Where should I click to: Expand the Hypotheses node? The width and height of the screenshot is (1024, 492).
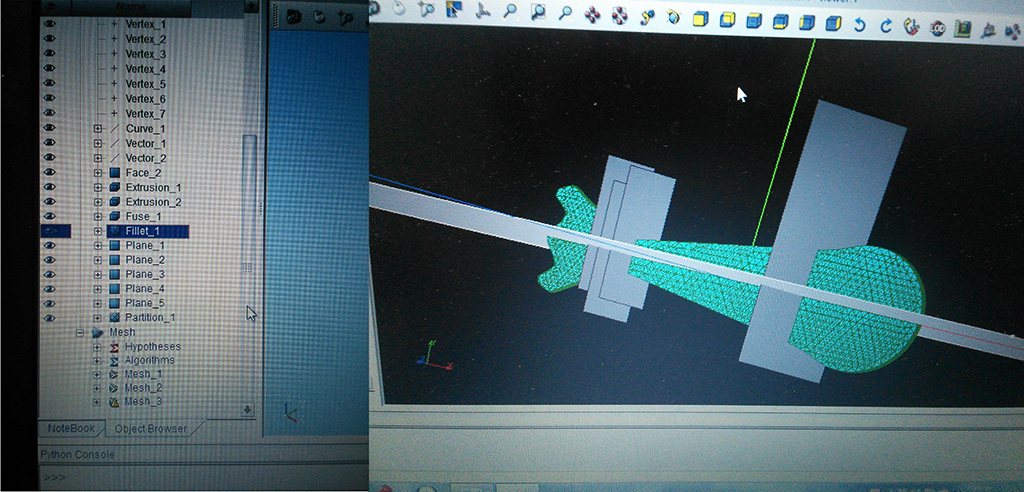[97, 346]
